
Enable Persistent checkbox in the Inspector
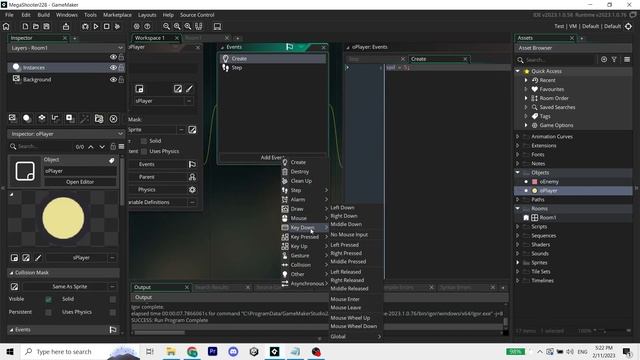pyautogui.click(x=48, y=312)
